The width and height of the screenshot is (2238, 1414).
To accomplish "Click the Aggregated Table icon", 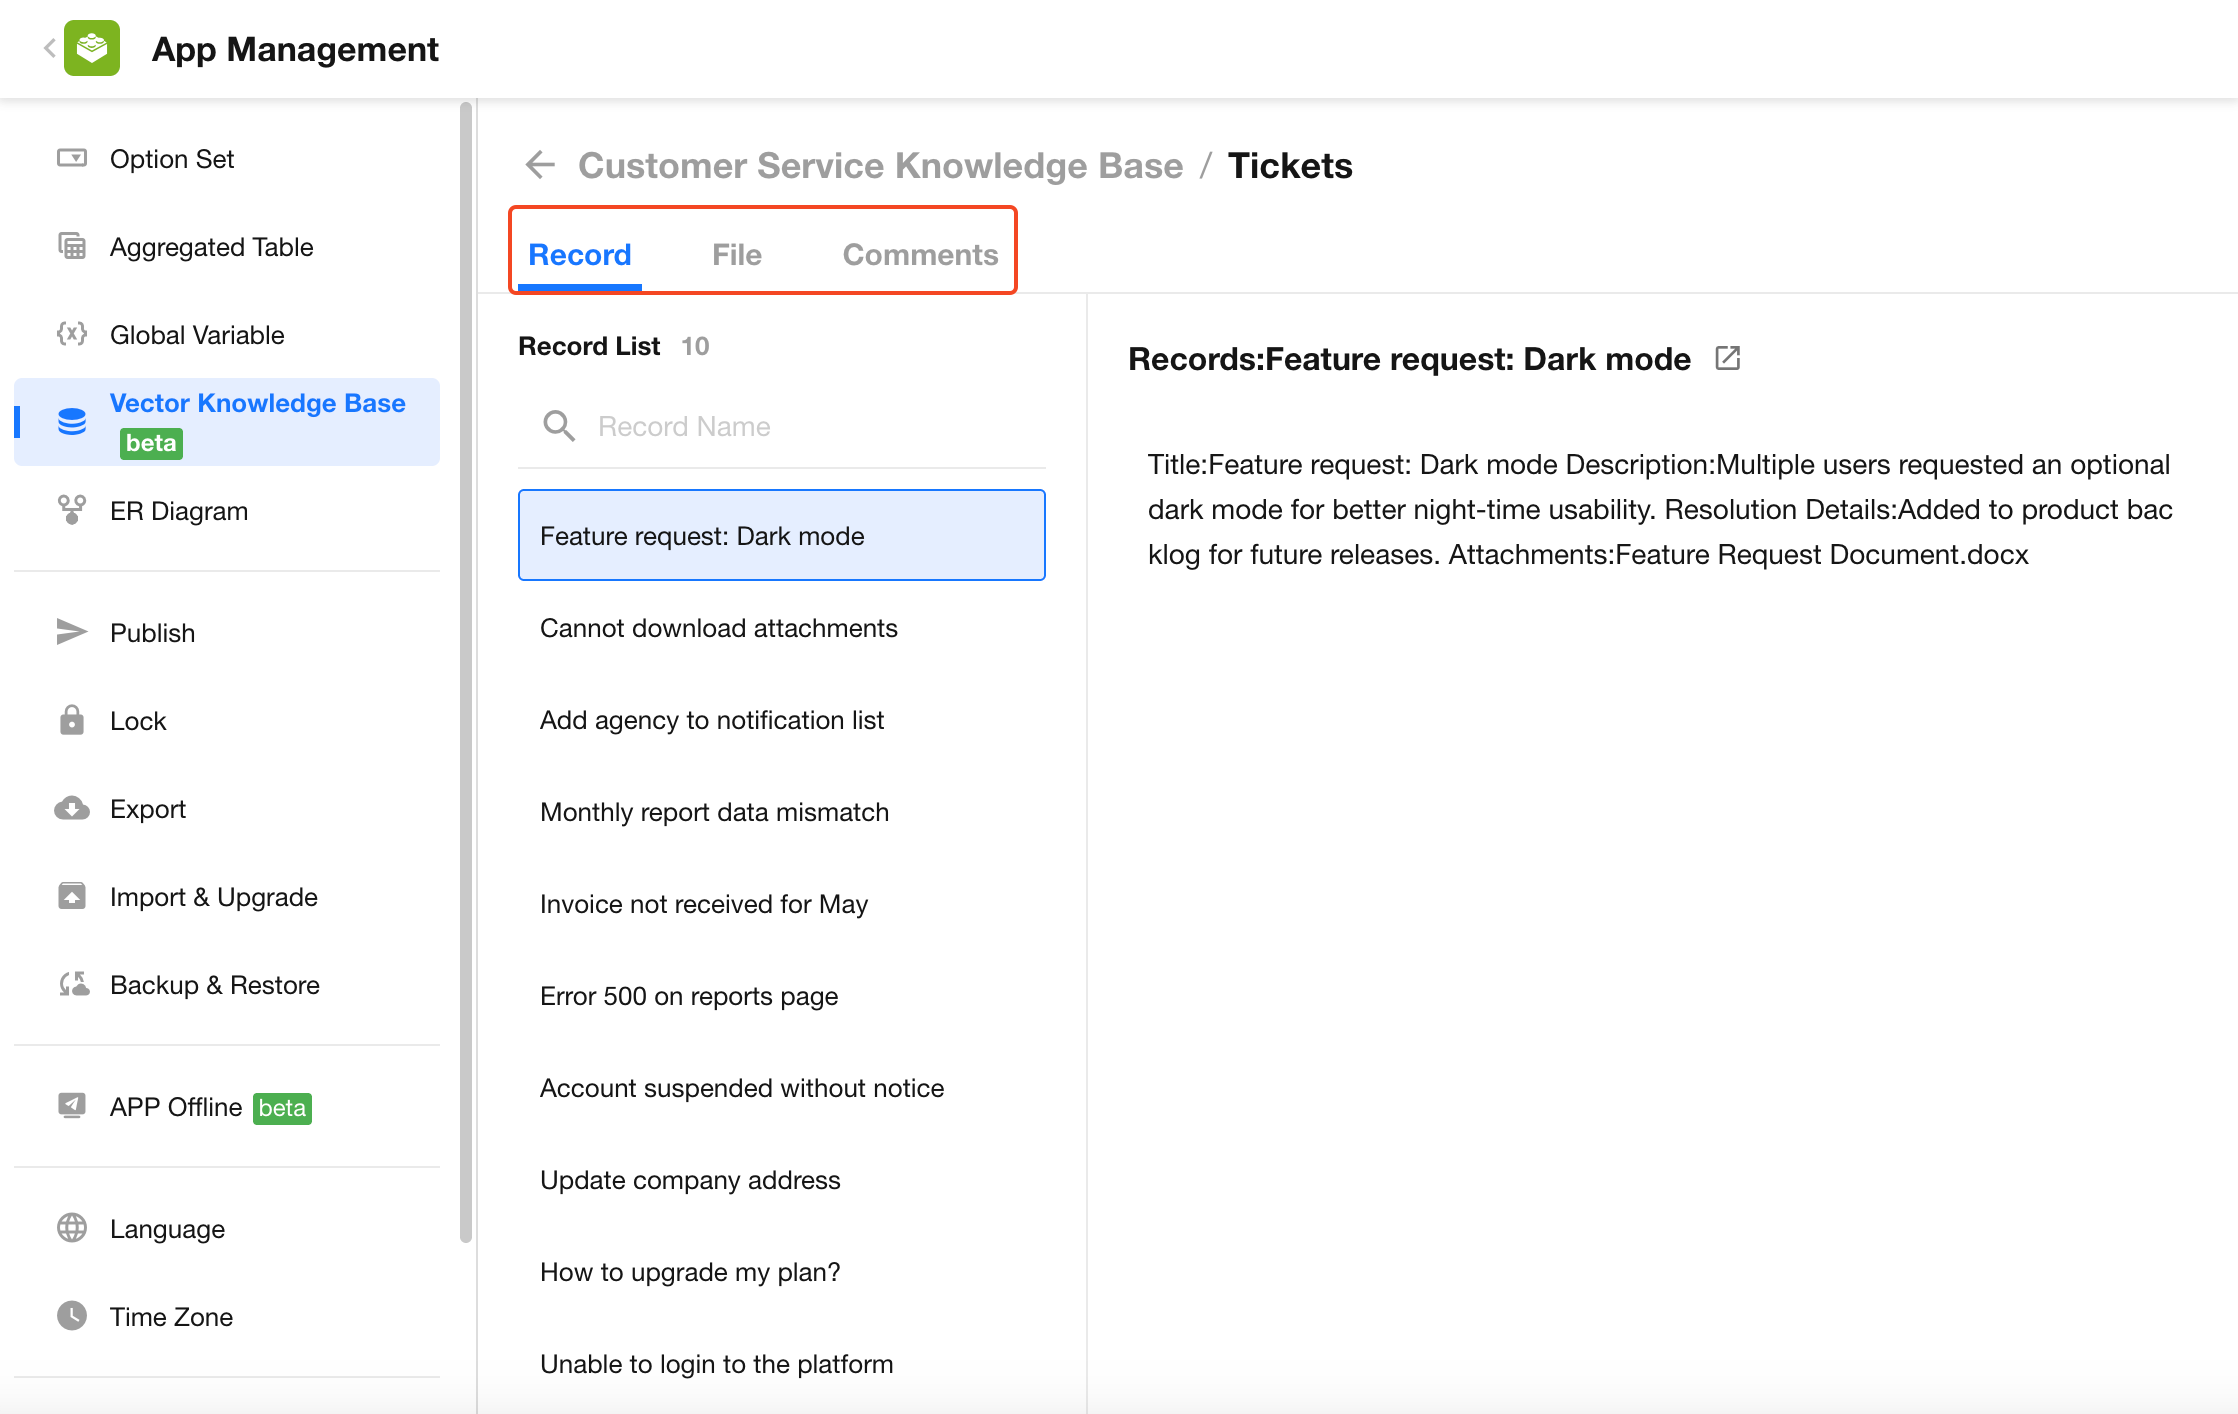I will click(72, 246).
